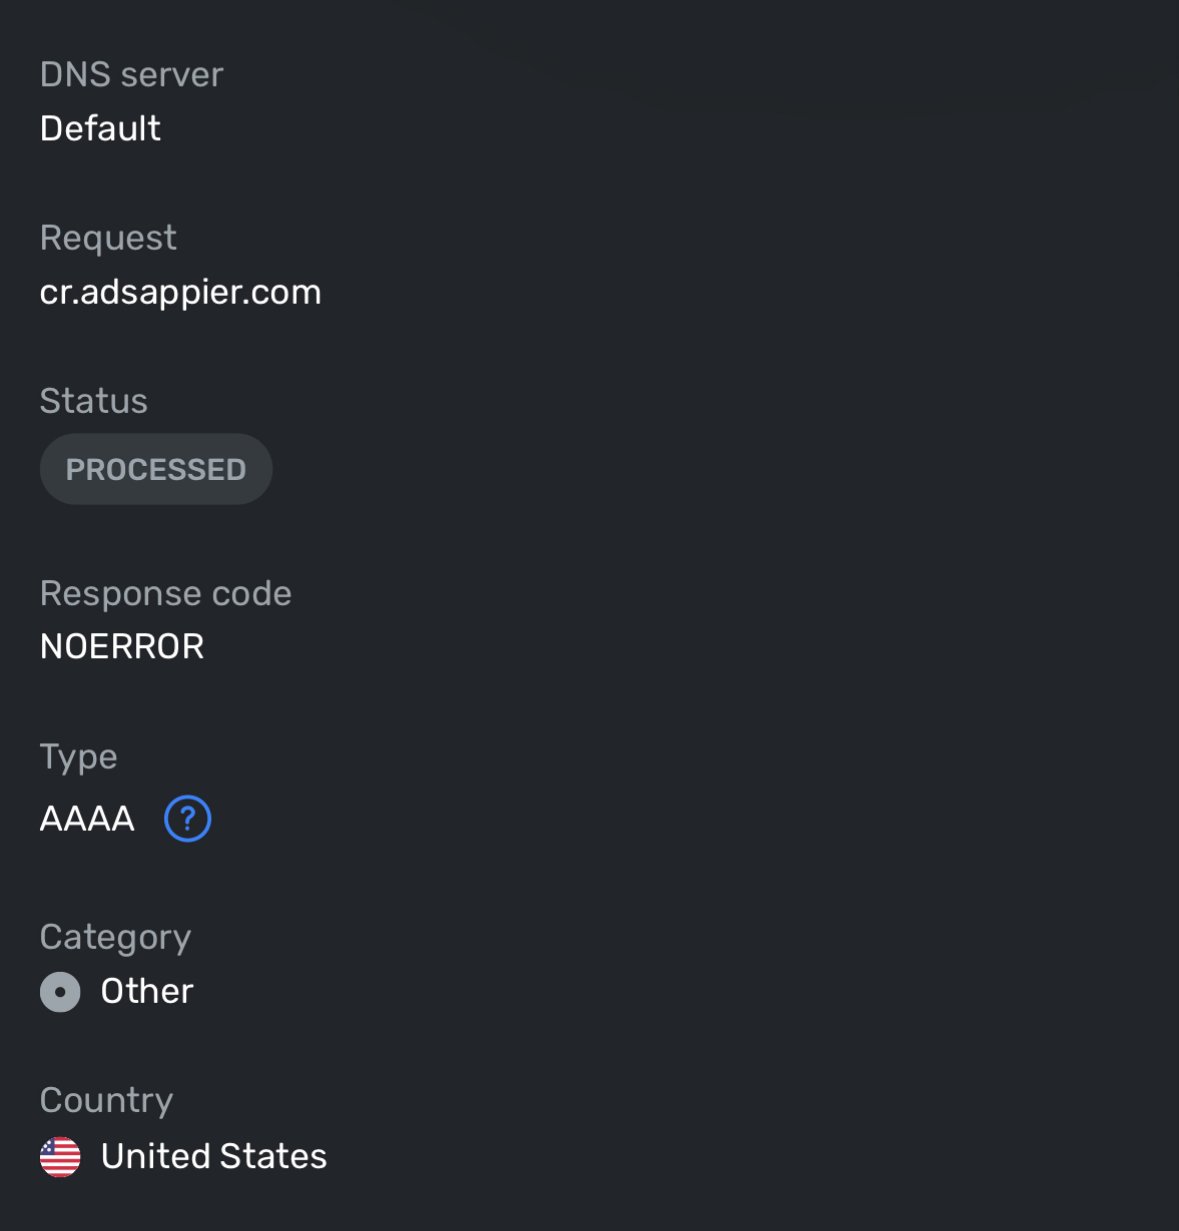Click the PROCESSED status badge
This screenshot has width=1179, height=1231.
tap(156, 468)
